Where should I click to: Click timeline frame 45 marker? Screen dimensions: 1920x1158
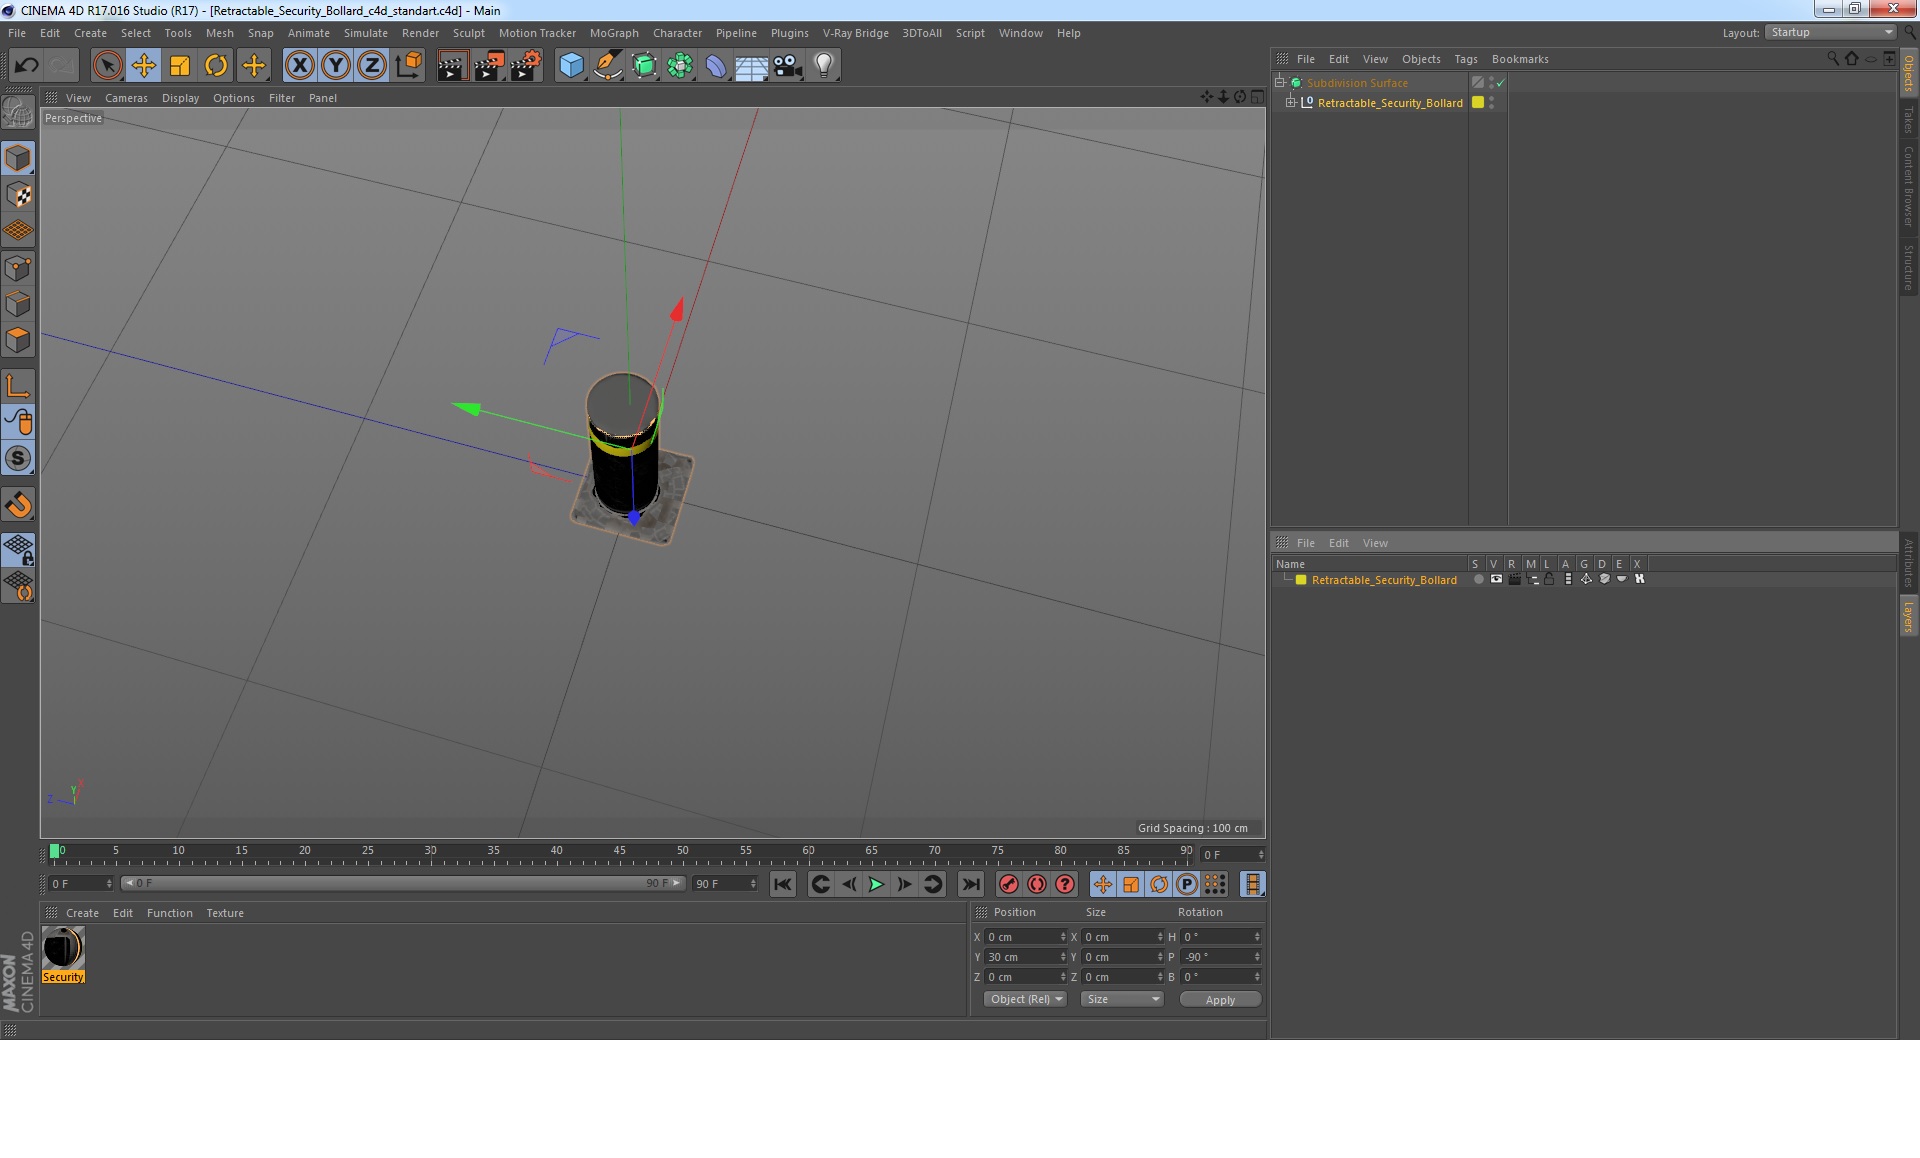tap(619, 852)
